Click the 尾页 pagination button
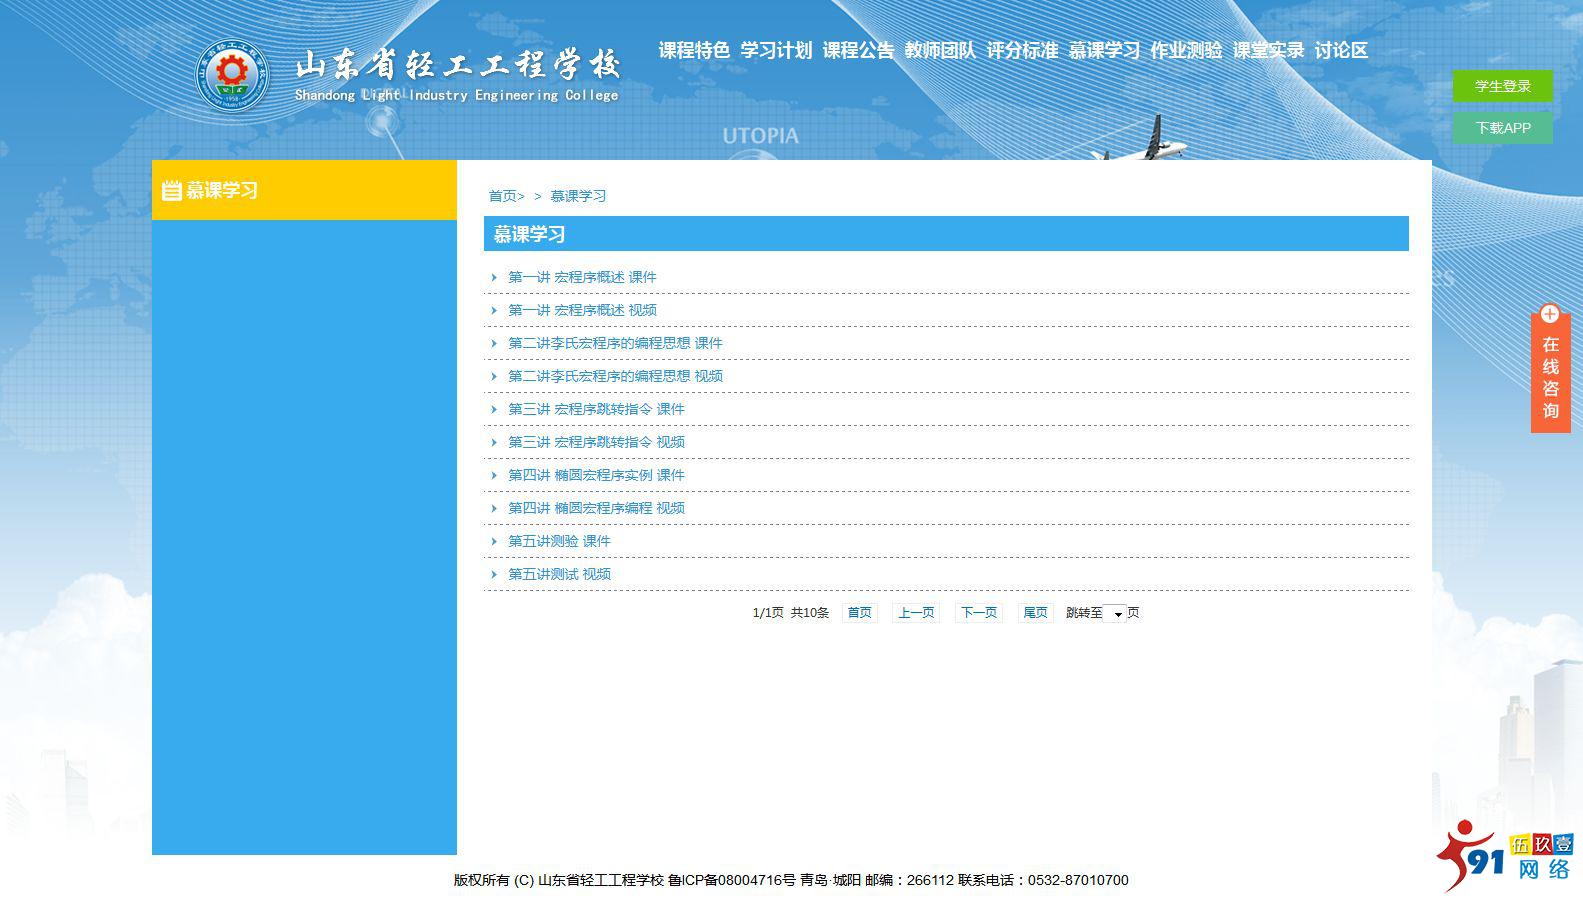The width and height of the screenshot is (1583, 900). click(1035, 613)
